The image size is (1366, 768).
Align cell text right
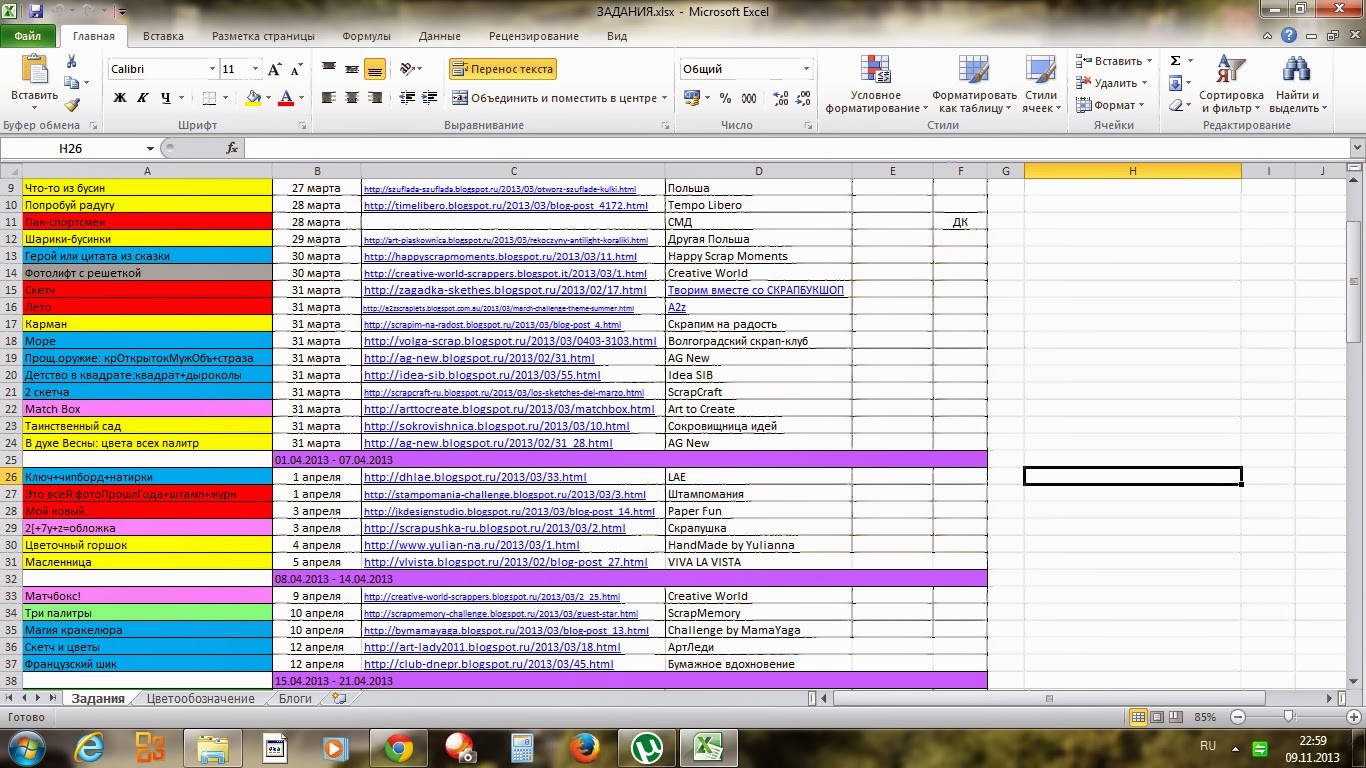[374, 98]
